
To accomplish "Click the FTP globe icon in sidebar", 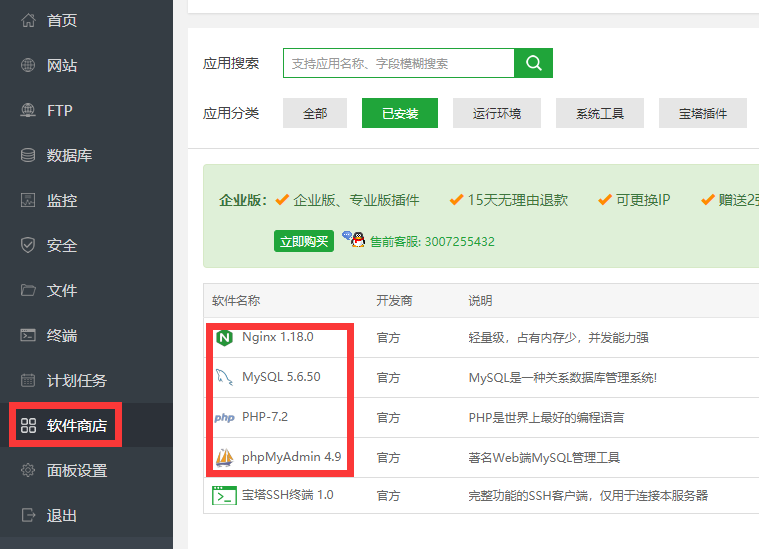I will 28,110.
